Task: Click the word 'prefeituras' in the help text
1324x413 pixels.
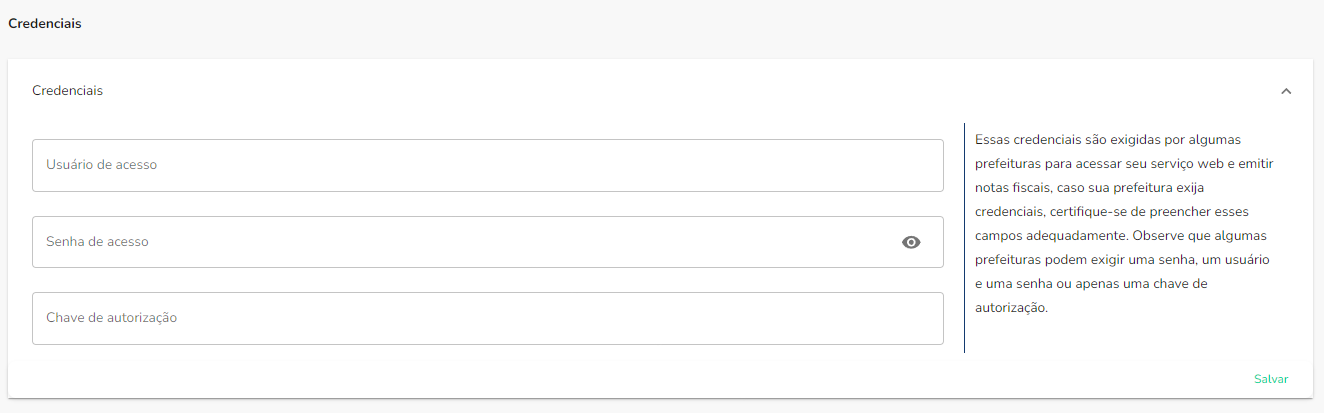Action: [x=1008, y=164]
